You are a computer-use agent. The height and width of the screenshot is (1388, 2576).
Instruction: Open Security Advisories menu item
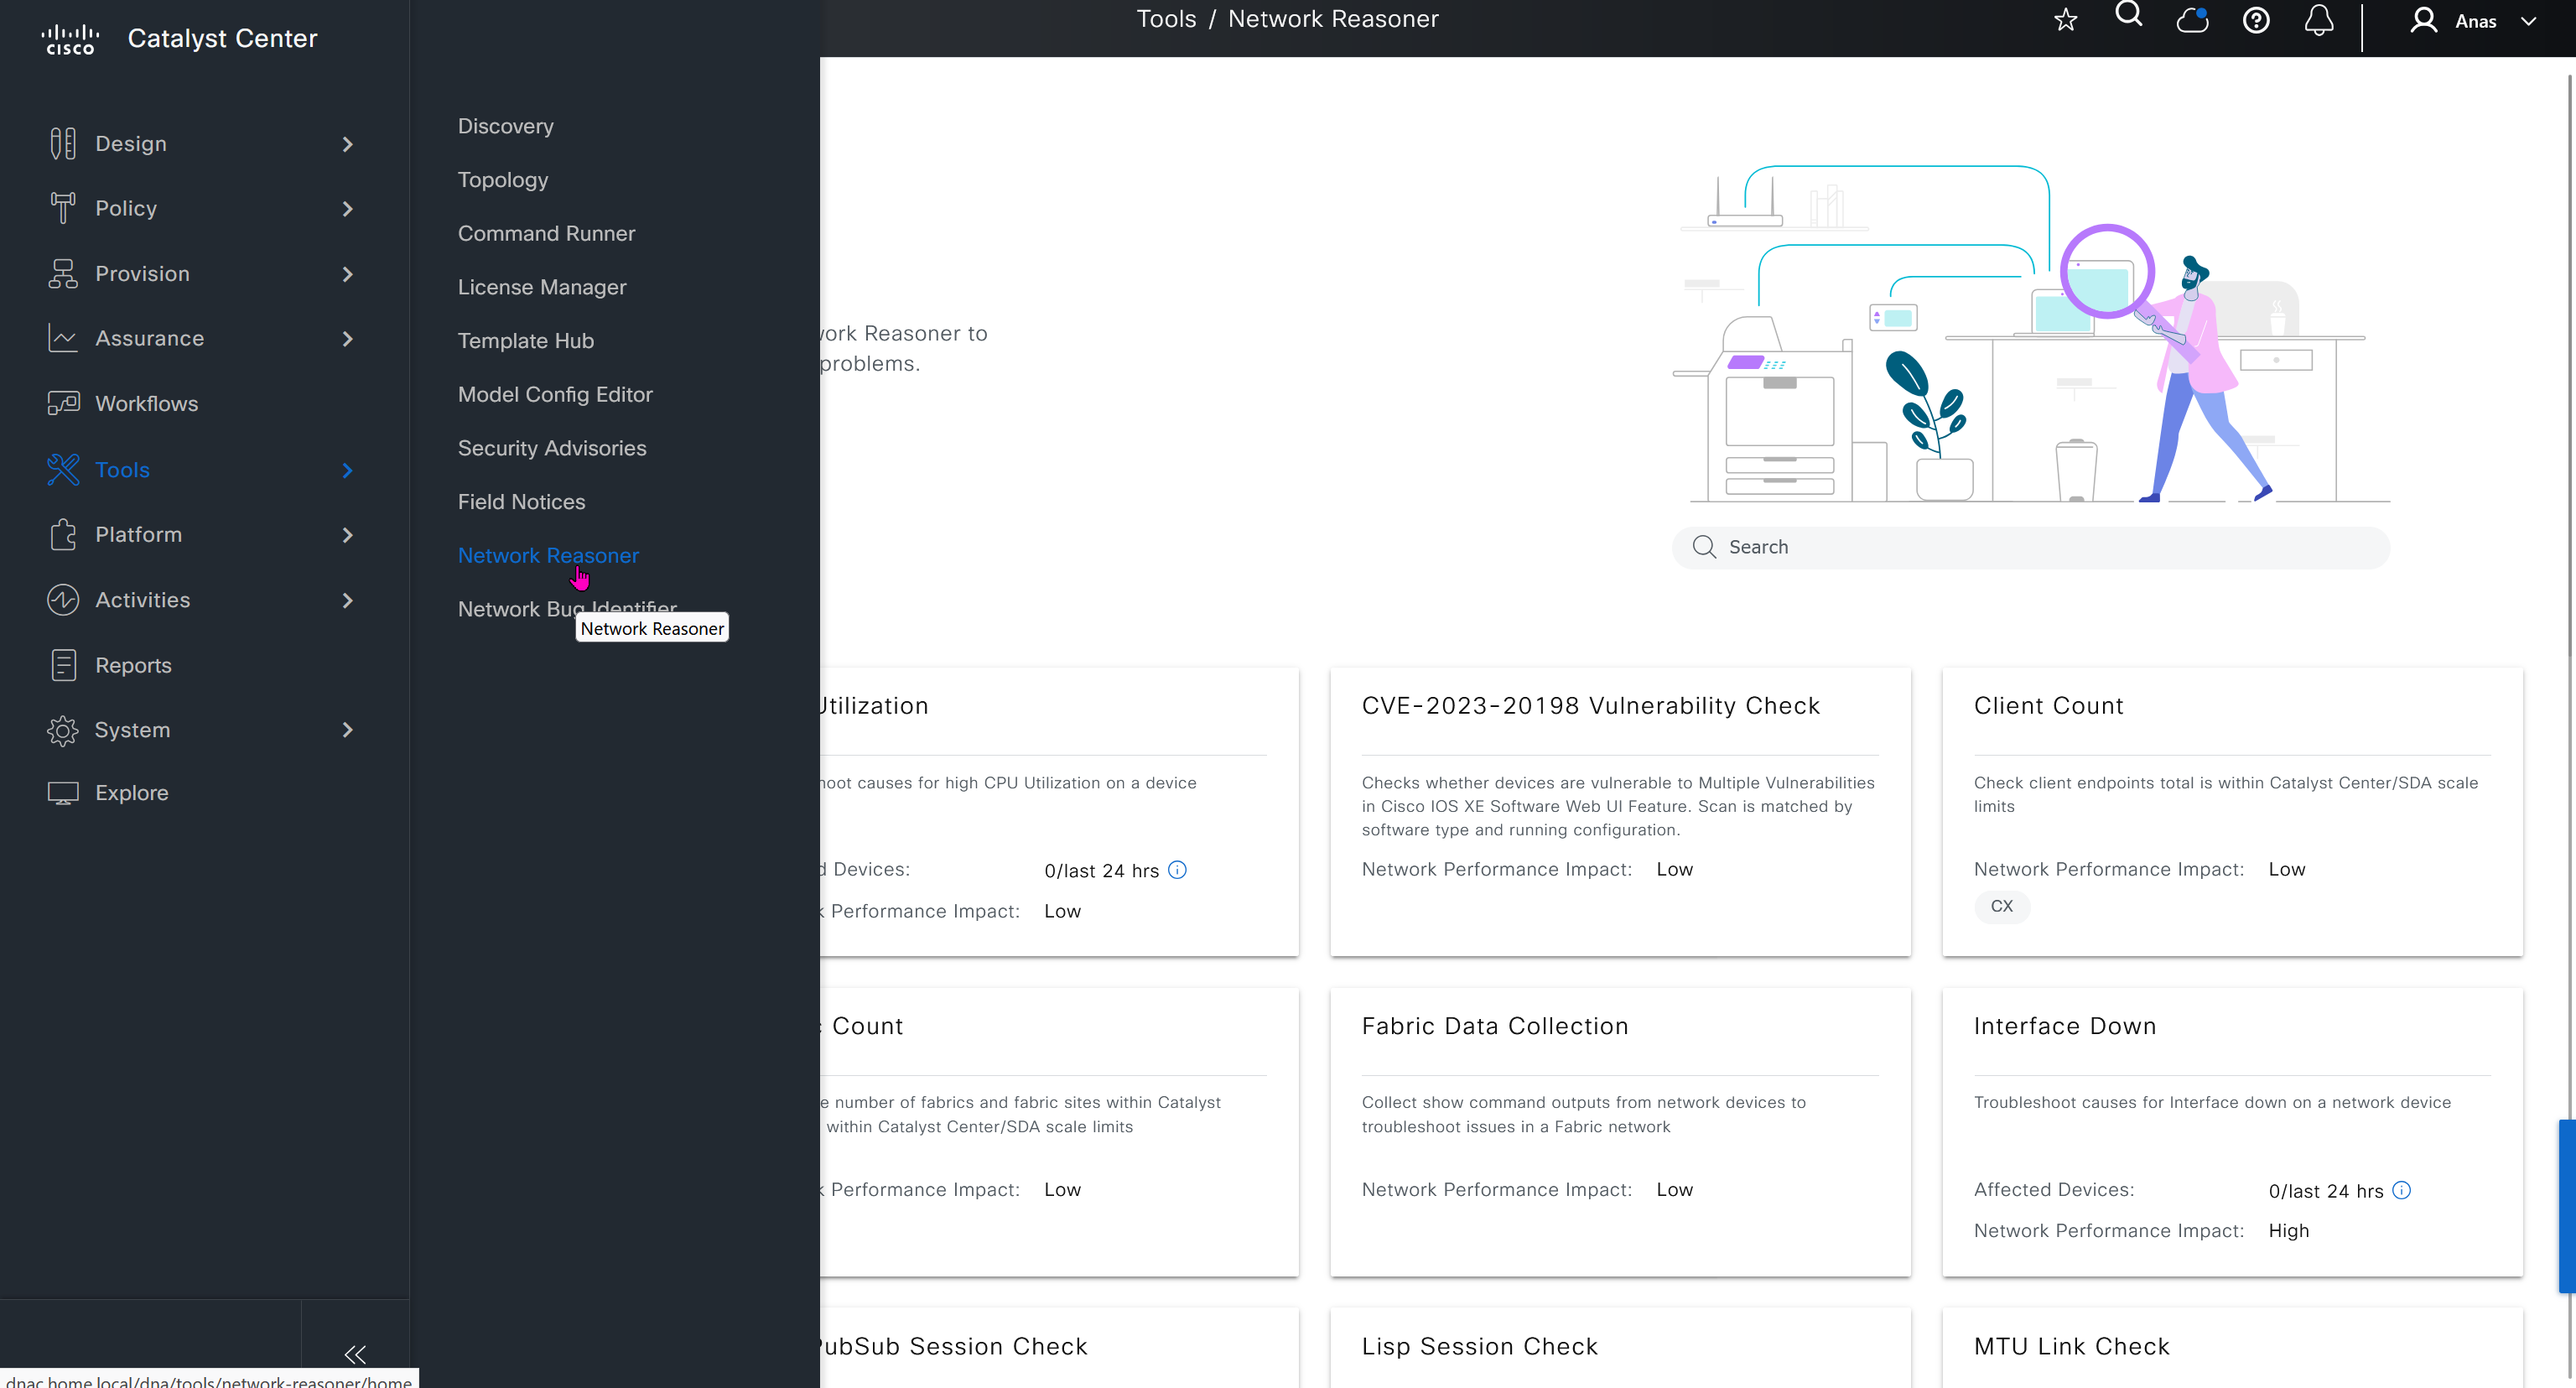[551, 448]
